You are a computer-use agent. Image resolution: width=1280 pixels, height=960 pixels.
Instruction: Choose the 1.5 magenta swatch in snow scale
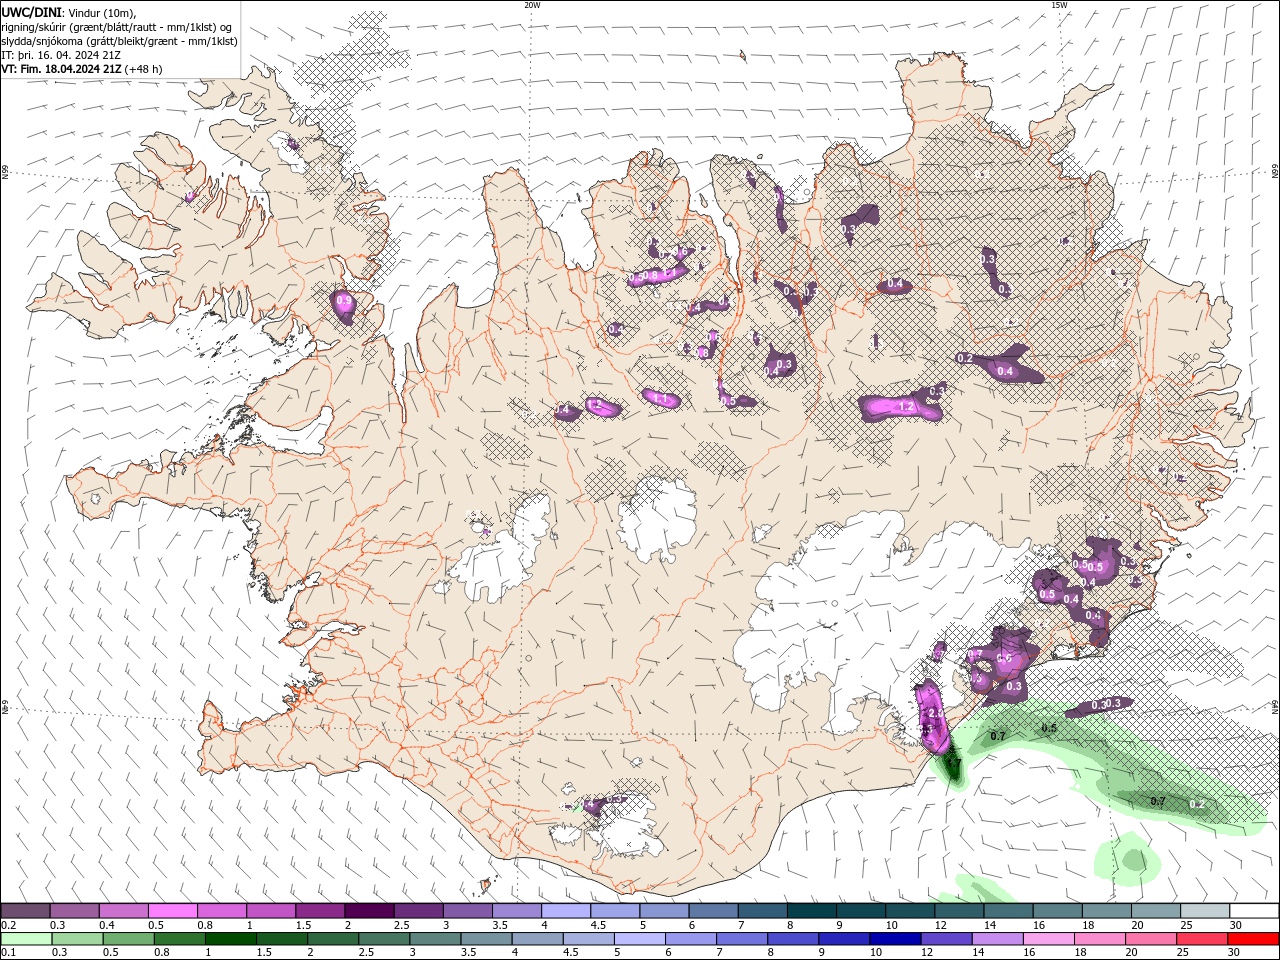(319, 910)
